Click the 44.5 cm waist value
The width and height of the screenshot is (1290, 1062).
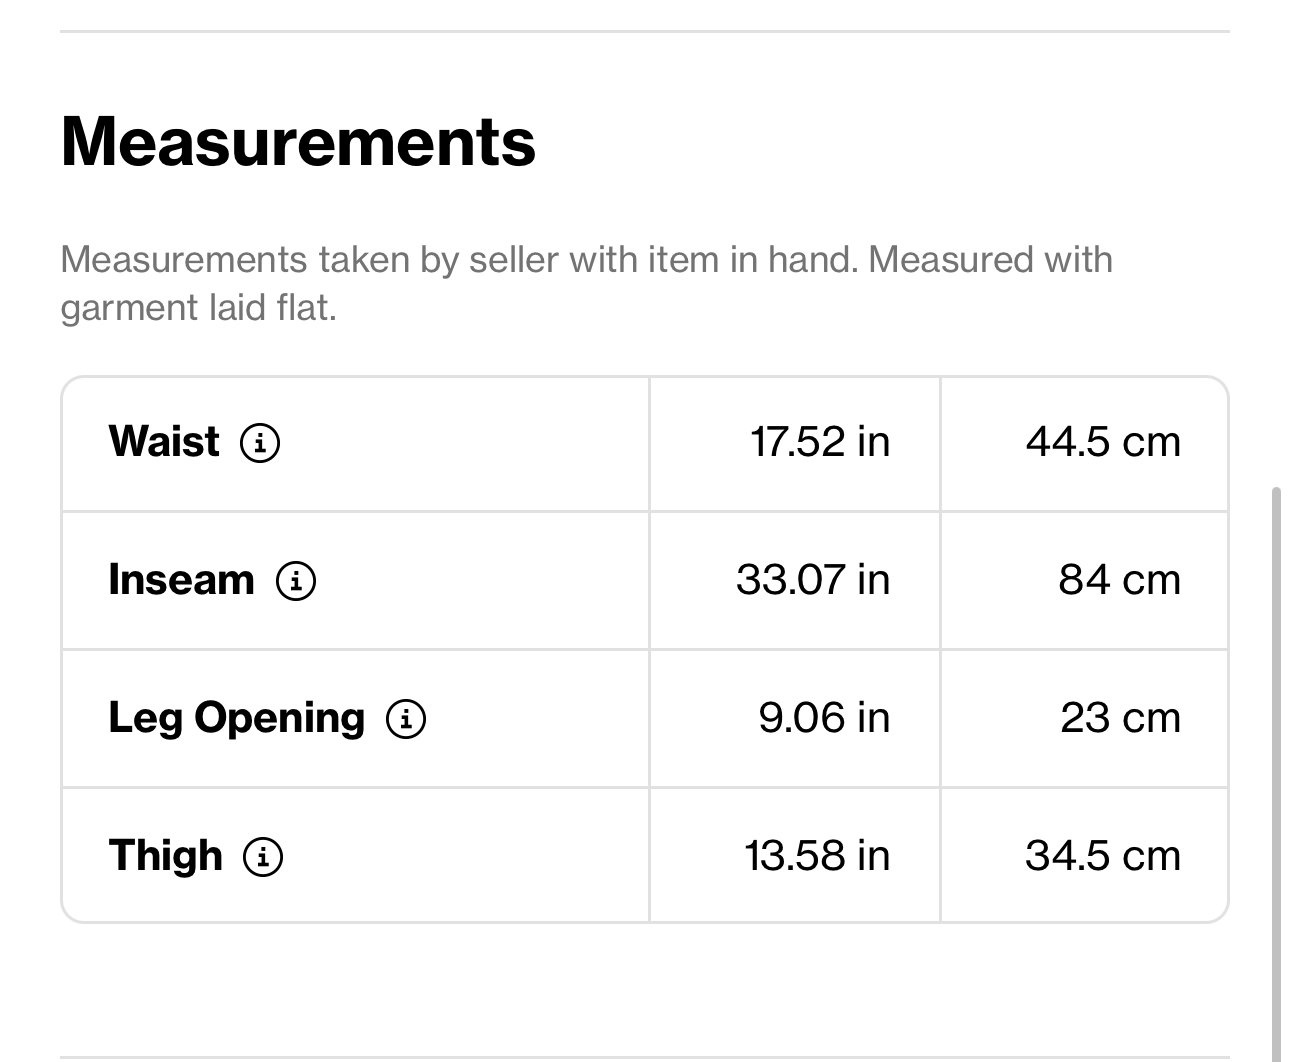[1103, 442]
